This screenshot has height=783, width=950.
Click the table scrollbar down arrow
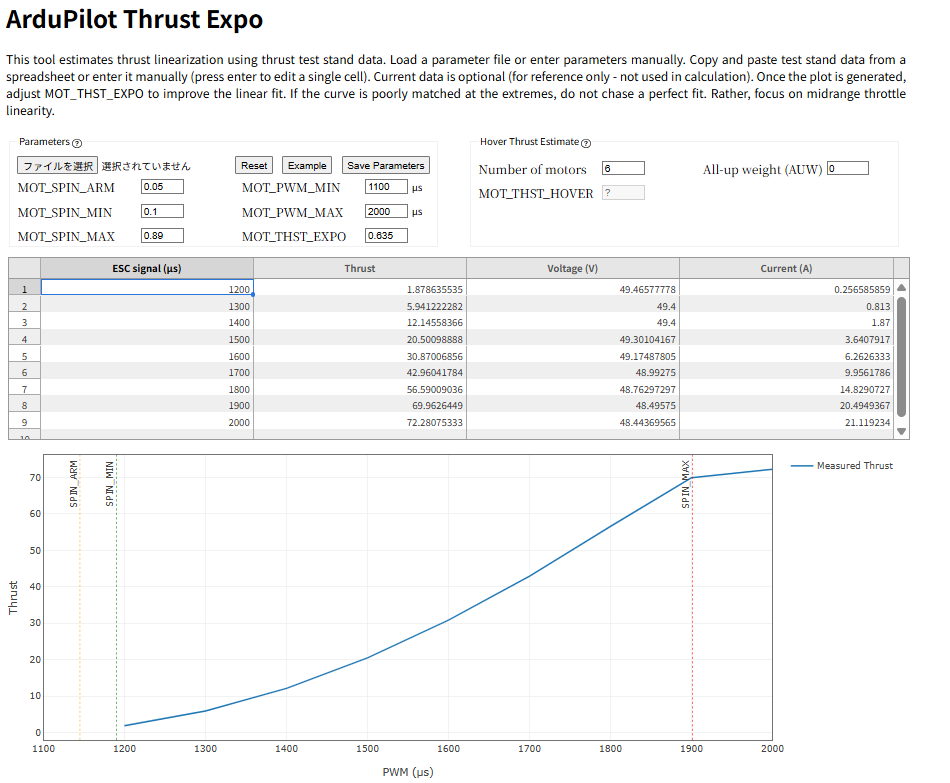(902, 431)
